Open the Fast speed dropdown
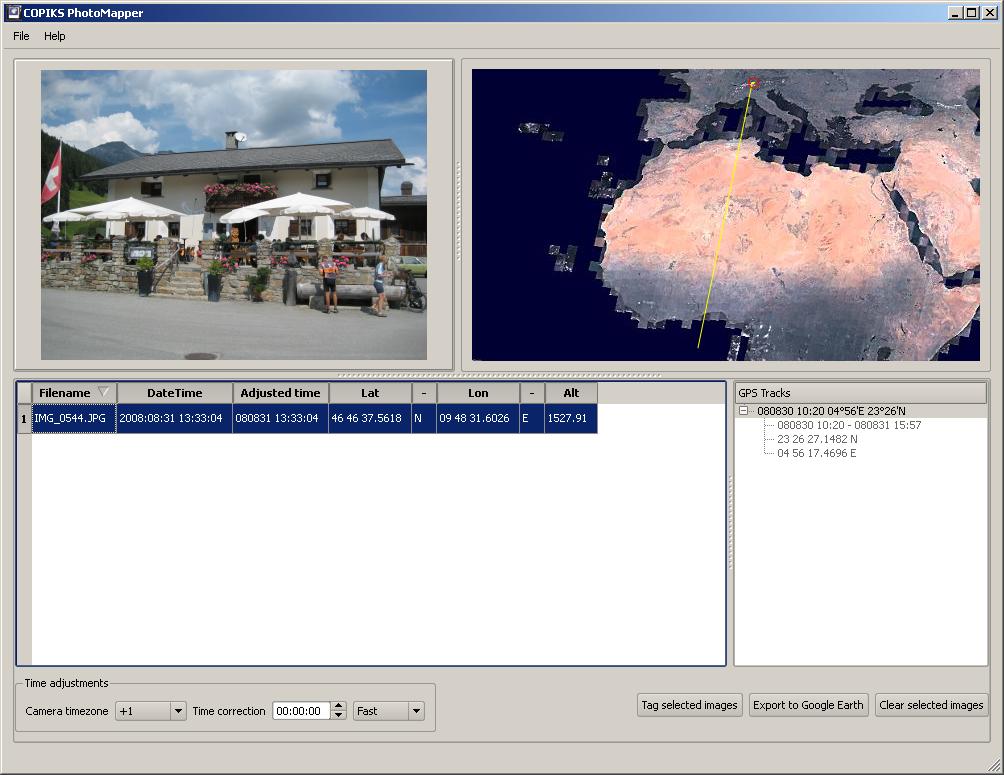This screenshot has height=775, width=1004. (415, 711)
